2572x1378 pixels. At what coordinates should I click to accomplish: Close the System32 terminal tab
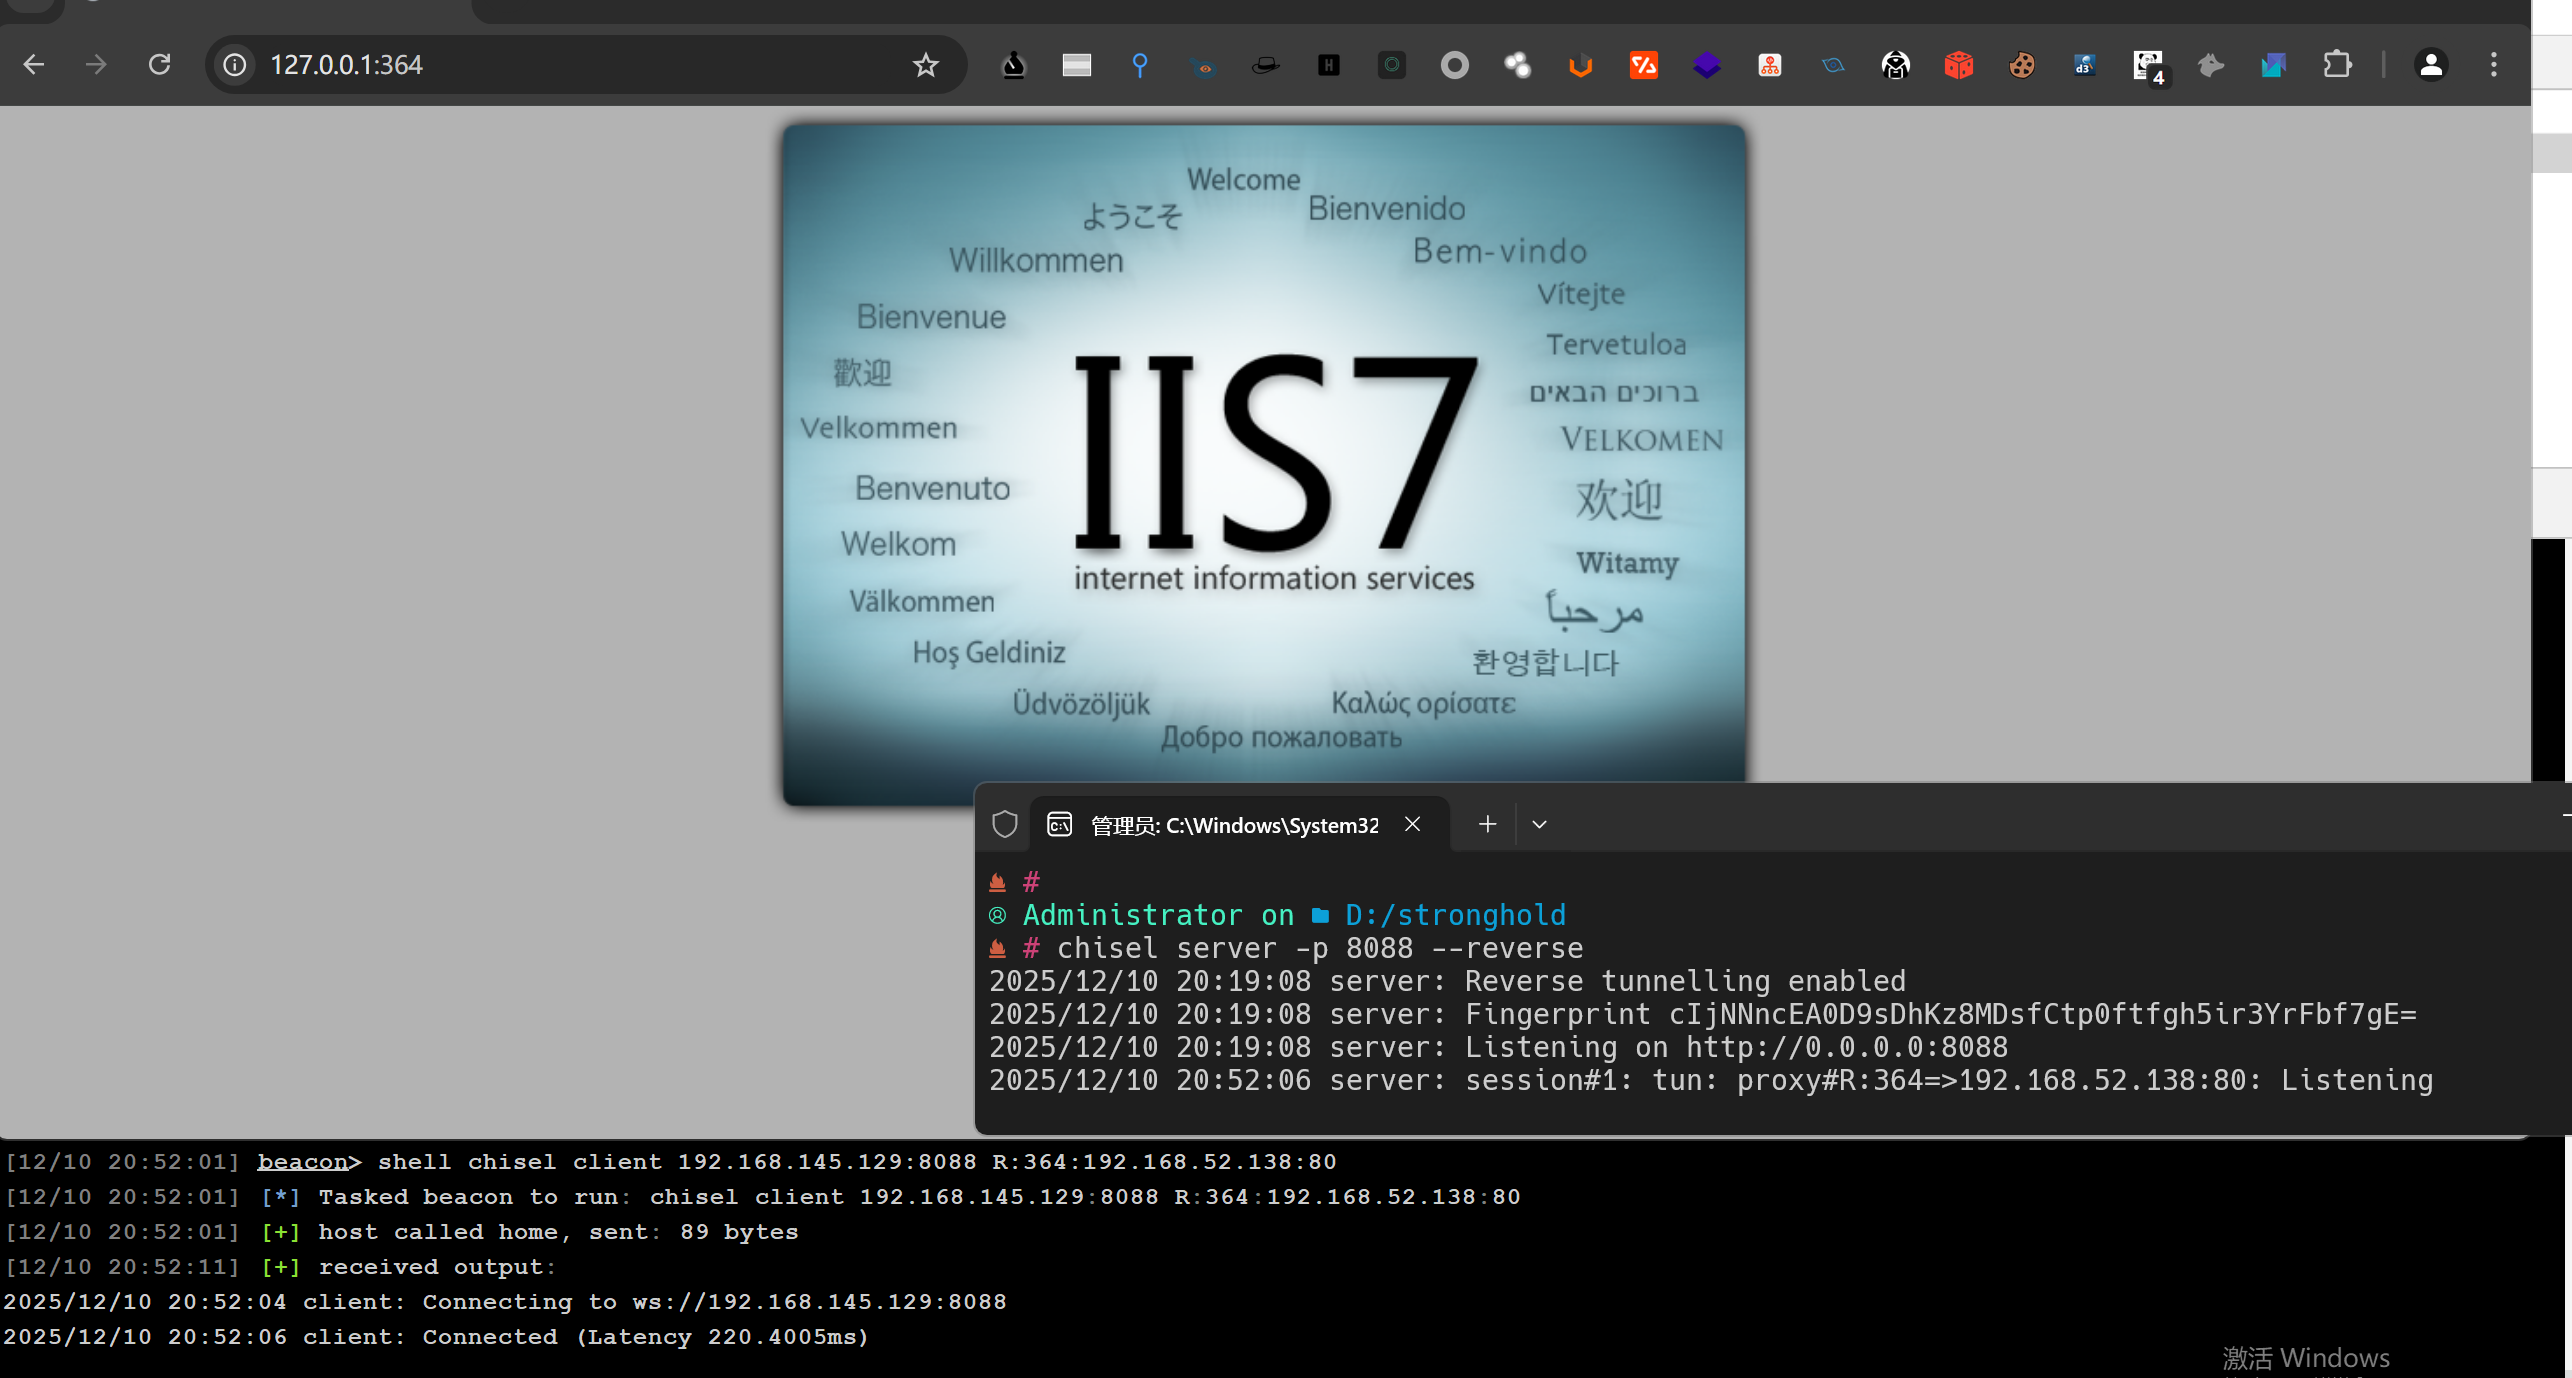tap(1412, 824)
